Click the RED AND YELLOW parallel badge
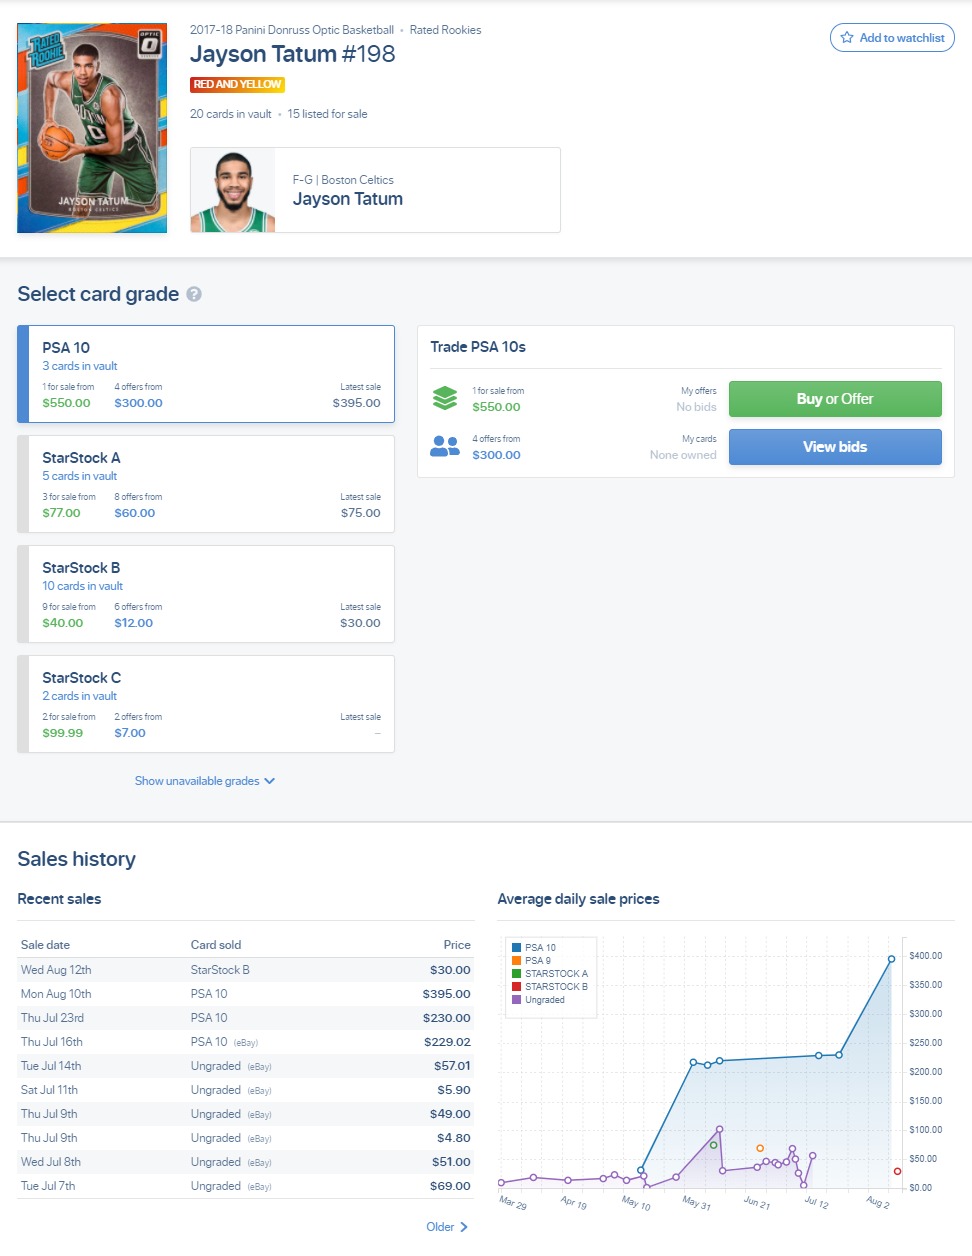 237,85
